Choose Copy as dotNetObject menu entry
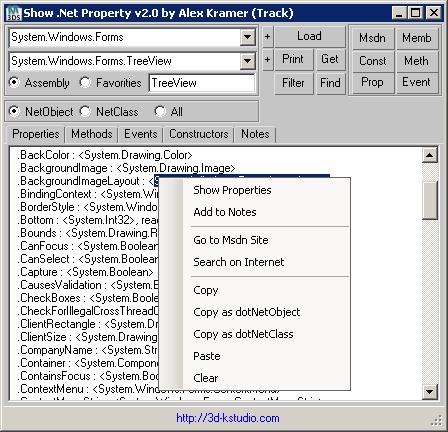 click(247, 312)
